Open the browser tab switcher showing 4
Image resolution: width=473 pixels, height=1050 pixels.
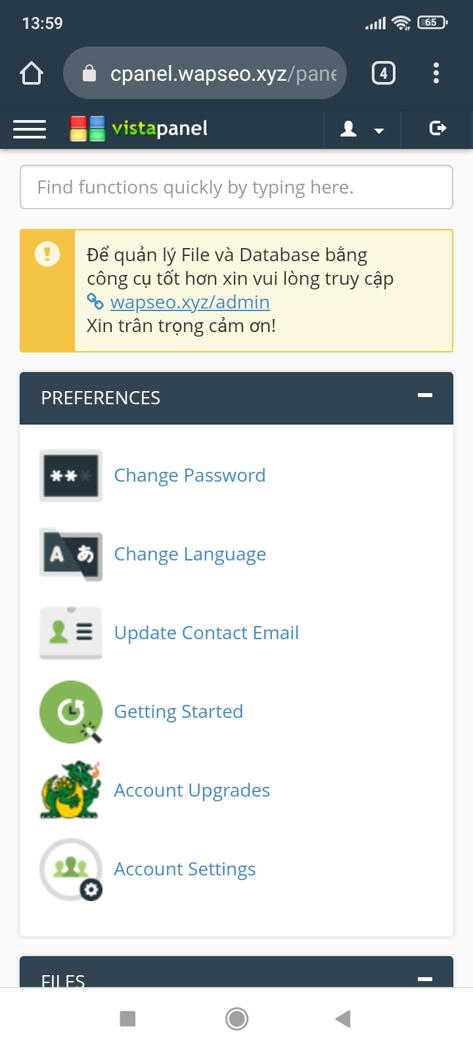click(383, 73)
